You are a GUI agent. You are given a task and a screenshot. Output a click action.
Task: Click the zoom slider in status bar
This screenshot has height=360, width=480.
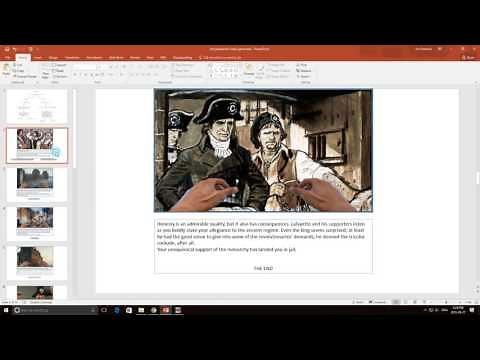pos(446,302)
